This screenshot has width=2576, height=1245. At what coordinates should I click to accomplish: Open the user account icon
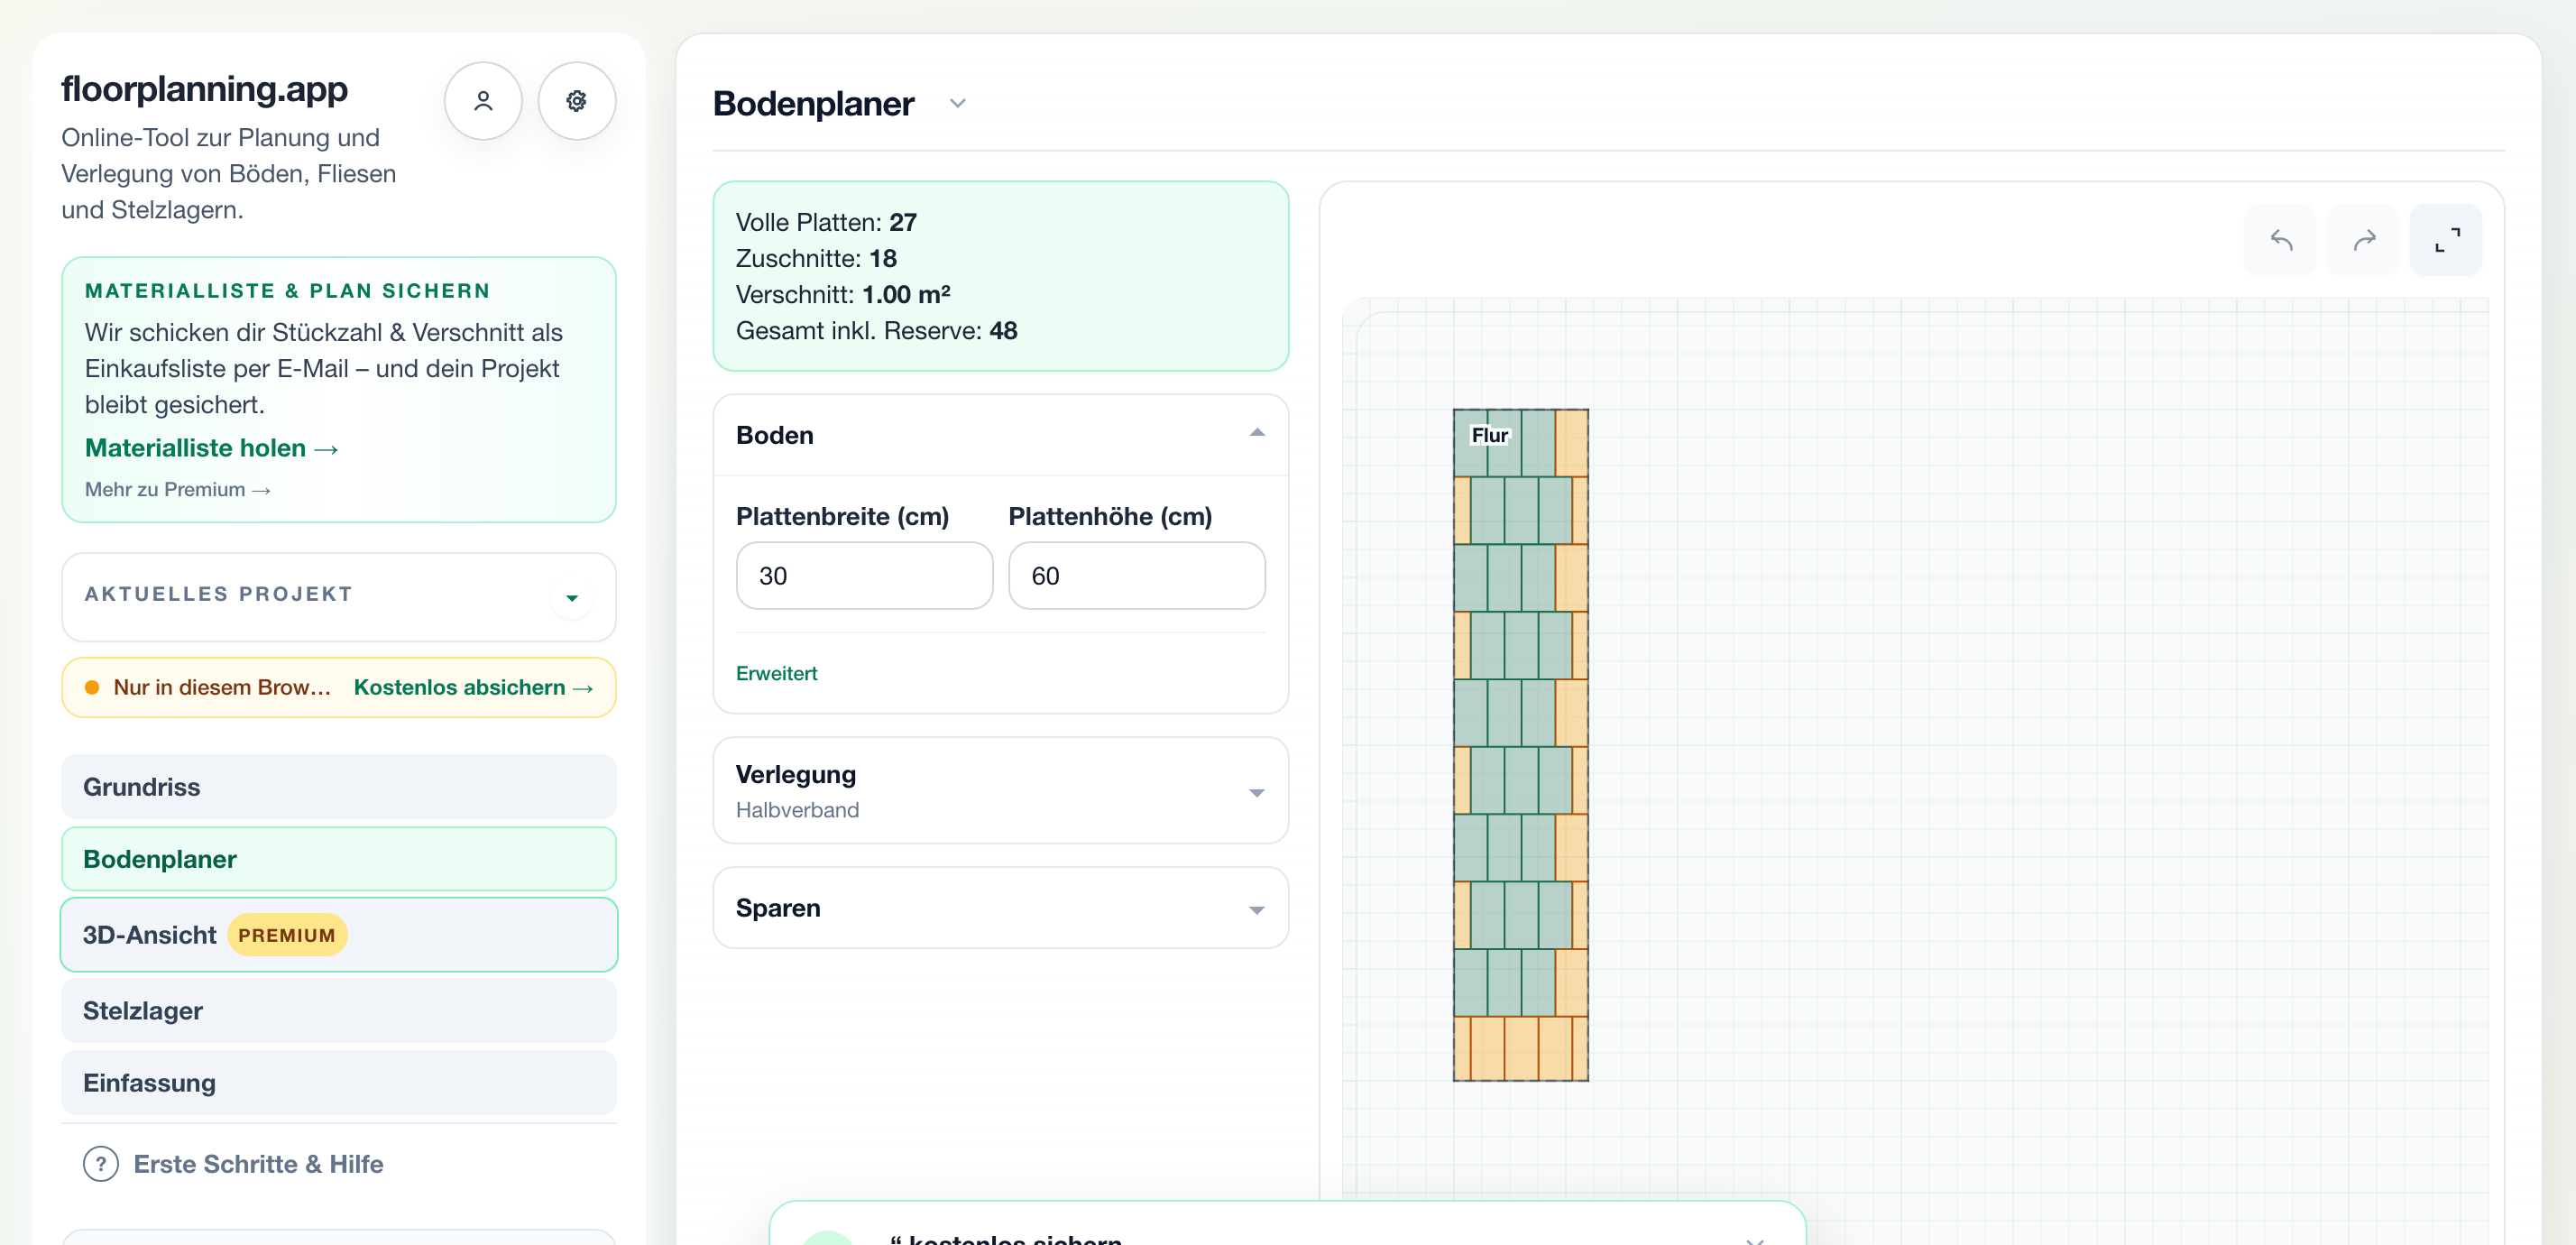pos(483,101)
